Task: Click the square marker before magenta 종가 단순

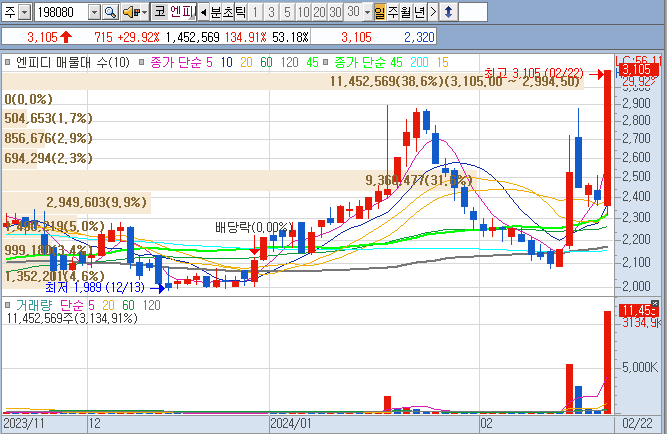Action: click(x=142, y=63)
